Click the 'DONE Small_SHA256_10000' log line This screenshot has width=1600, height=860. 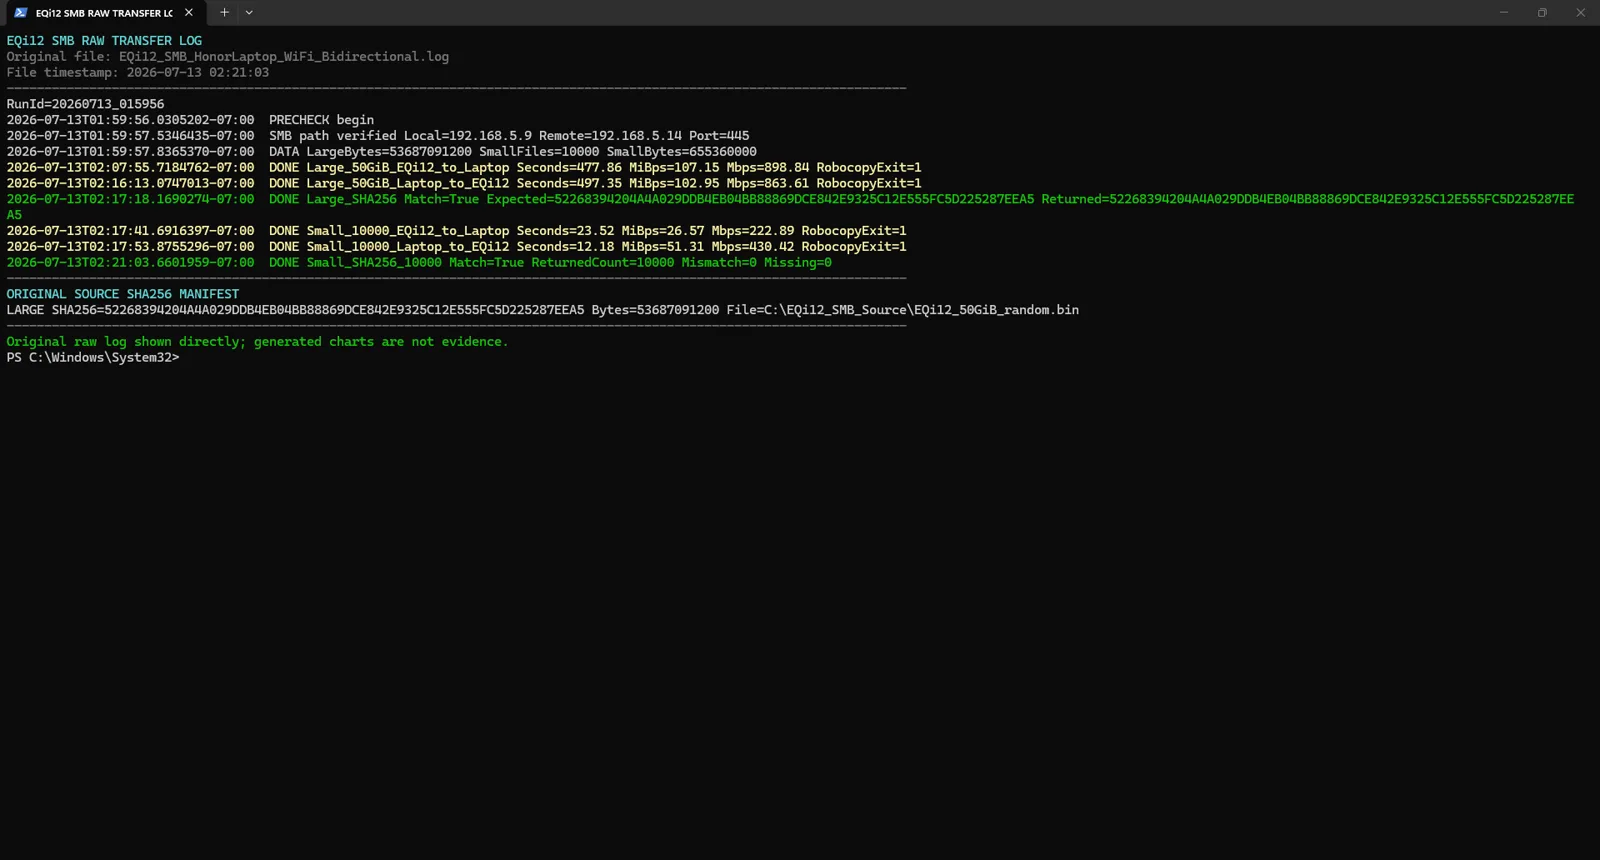tap(419, 263)
